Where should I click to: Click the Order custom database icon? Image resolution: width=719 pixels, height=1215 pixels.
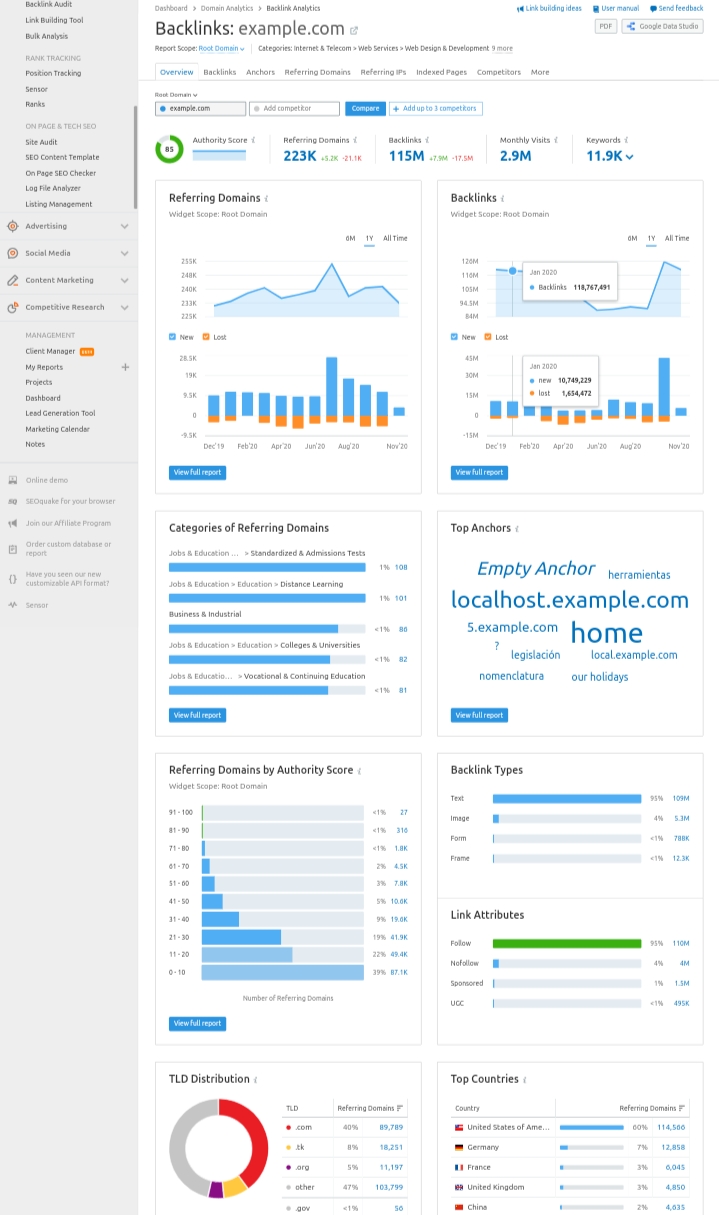[x=13, y=548]
